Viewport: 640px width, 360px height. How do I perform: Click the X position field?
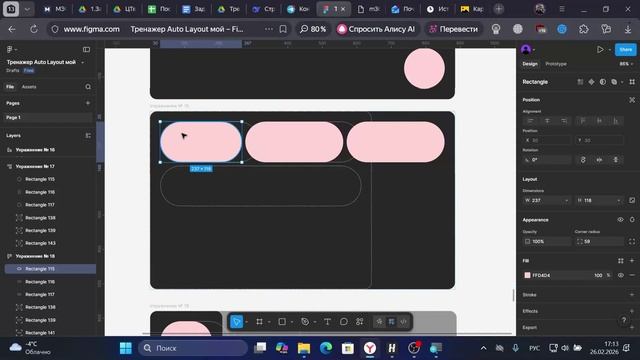547,140
